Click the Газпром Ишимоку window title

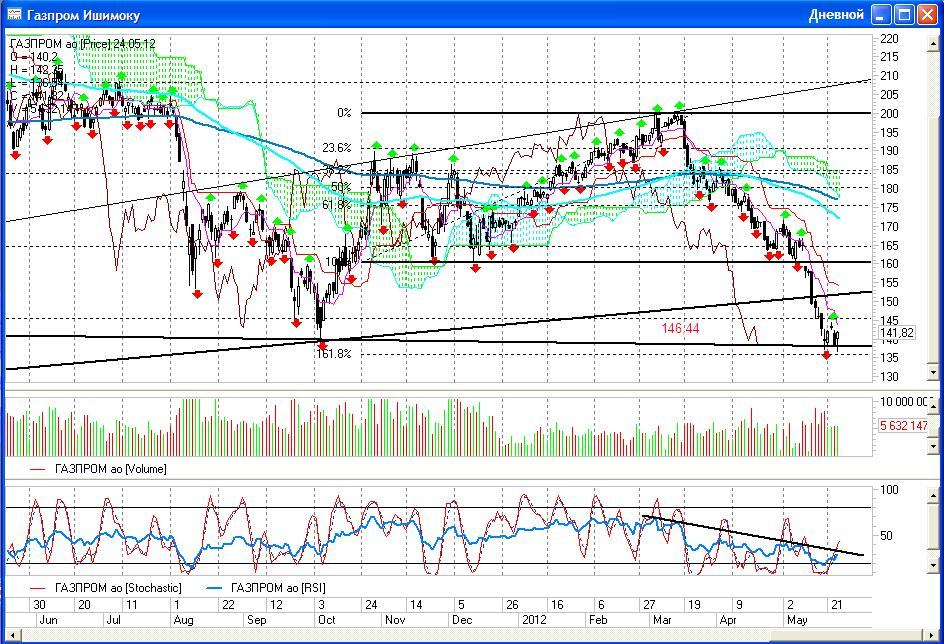(83, 15)
